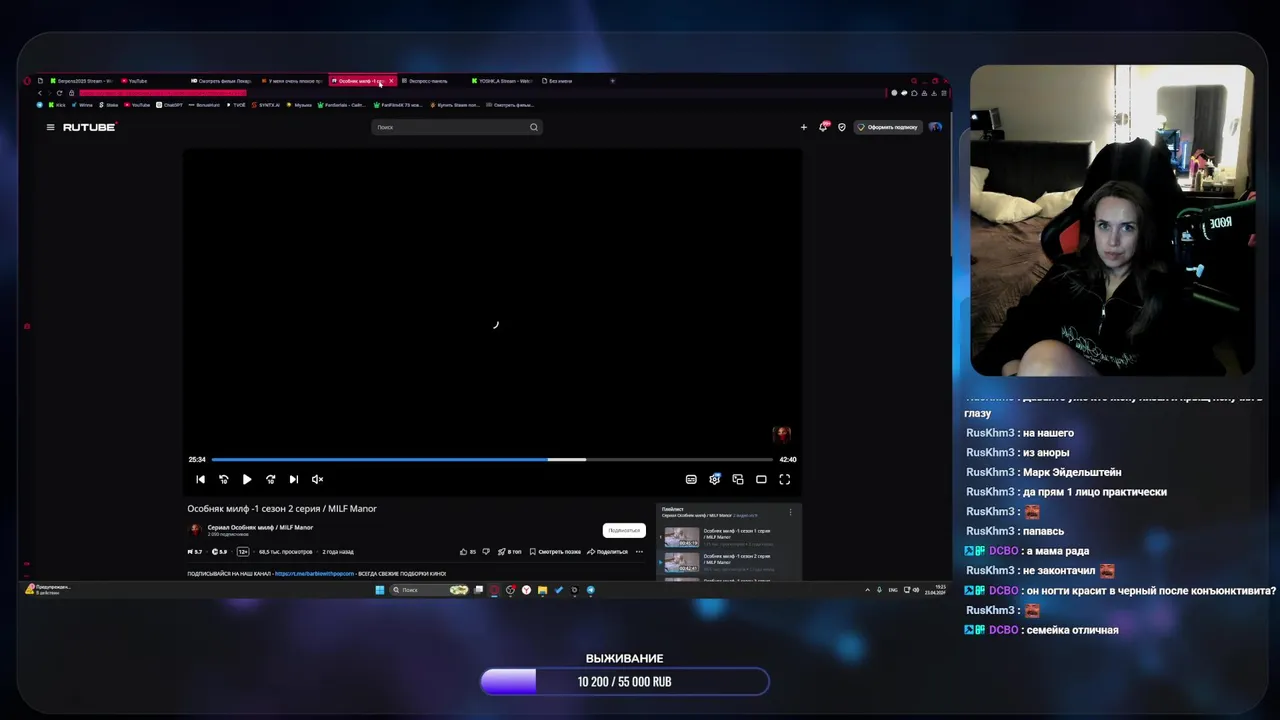Click the shield icon in header
Image resolution: width=1280 pixels, height=720 pixels.
pos(842,127)
